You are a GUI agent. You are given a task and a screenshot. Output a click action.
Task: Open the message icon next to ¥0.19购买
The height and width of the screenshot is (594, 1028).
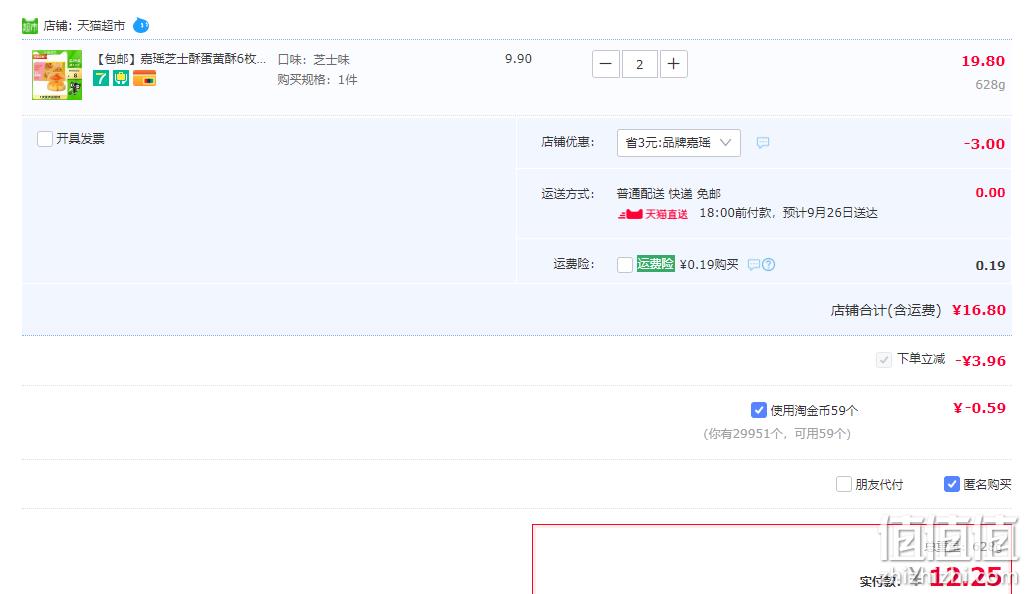(x=754, y=264)
